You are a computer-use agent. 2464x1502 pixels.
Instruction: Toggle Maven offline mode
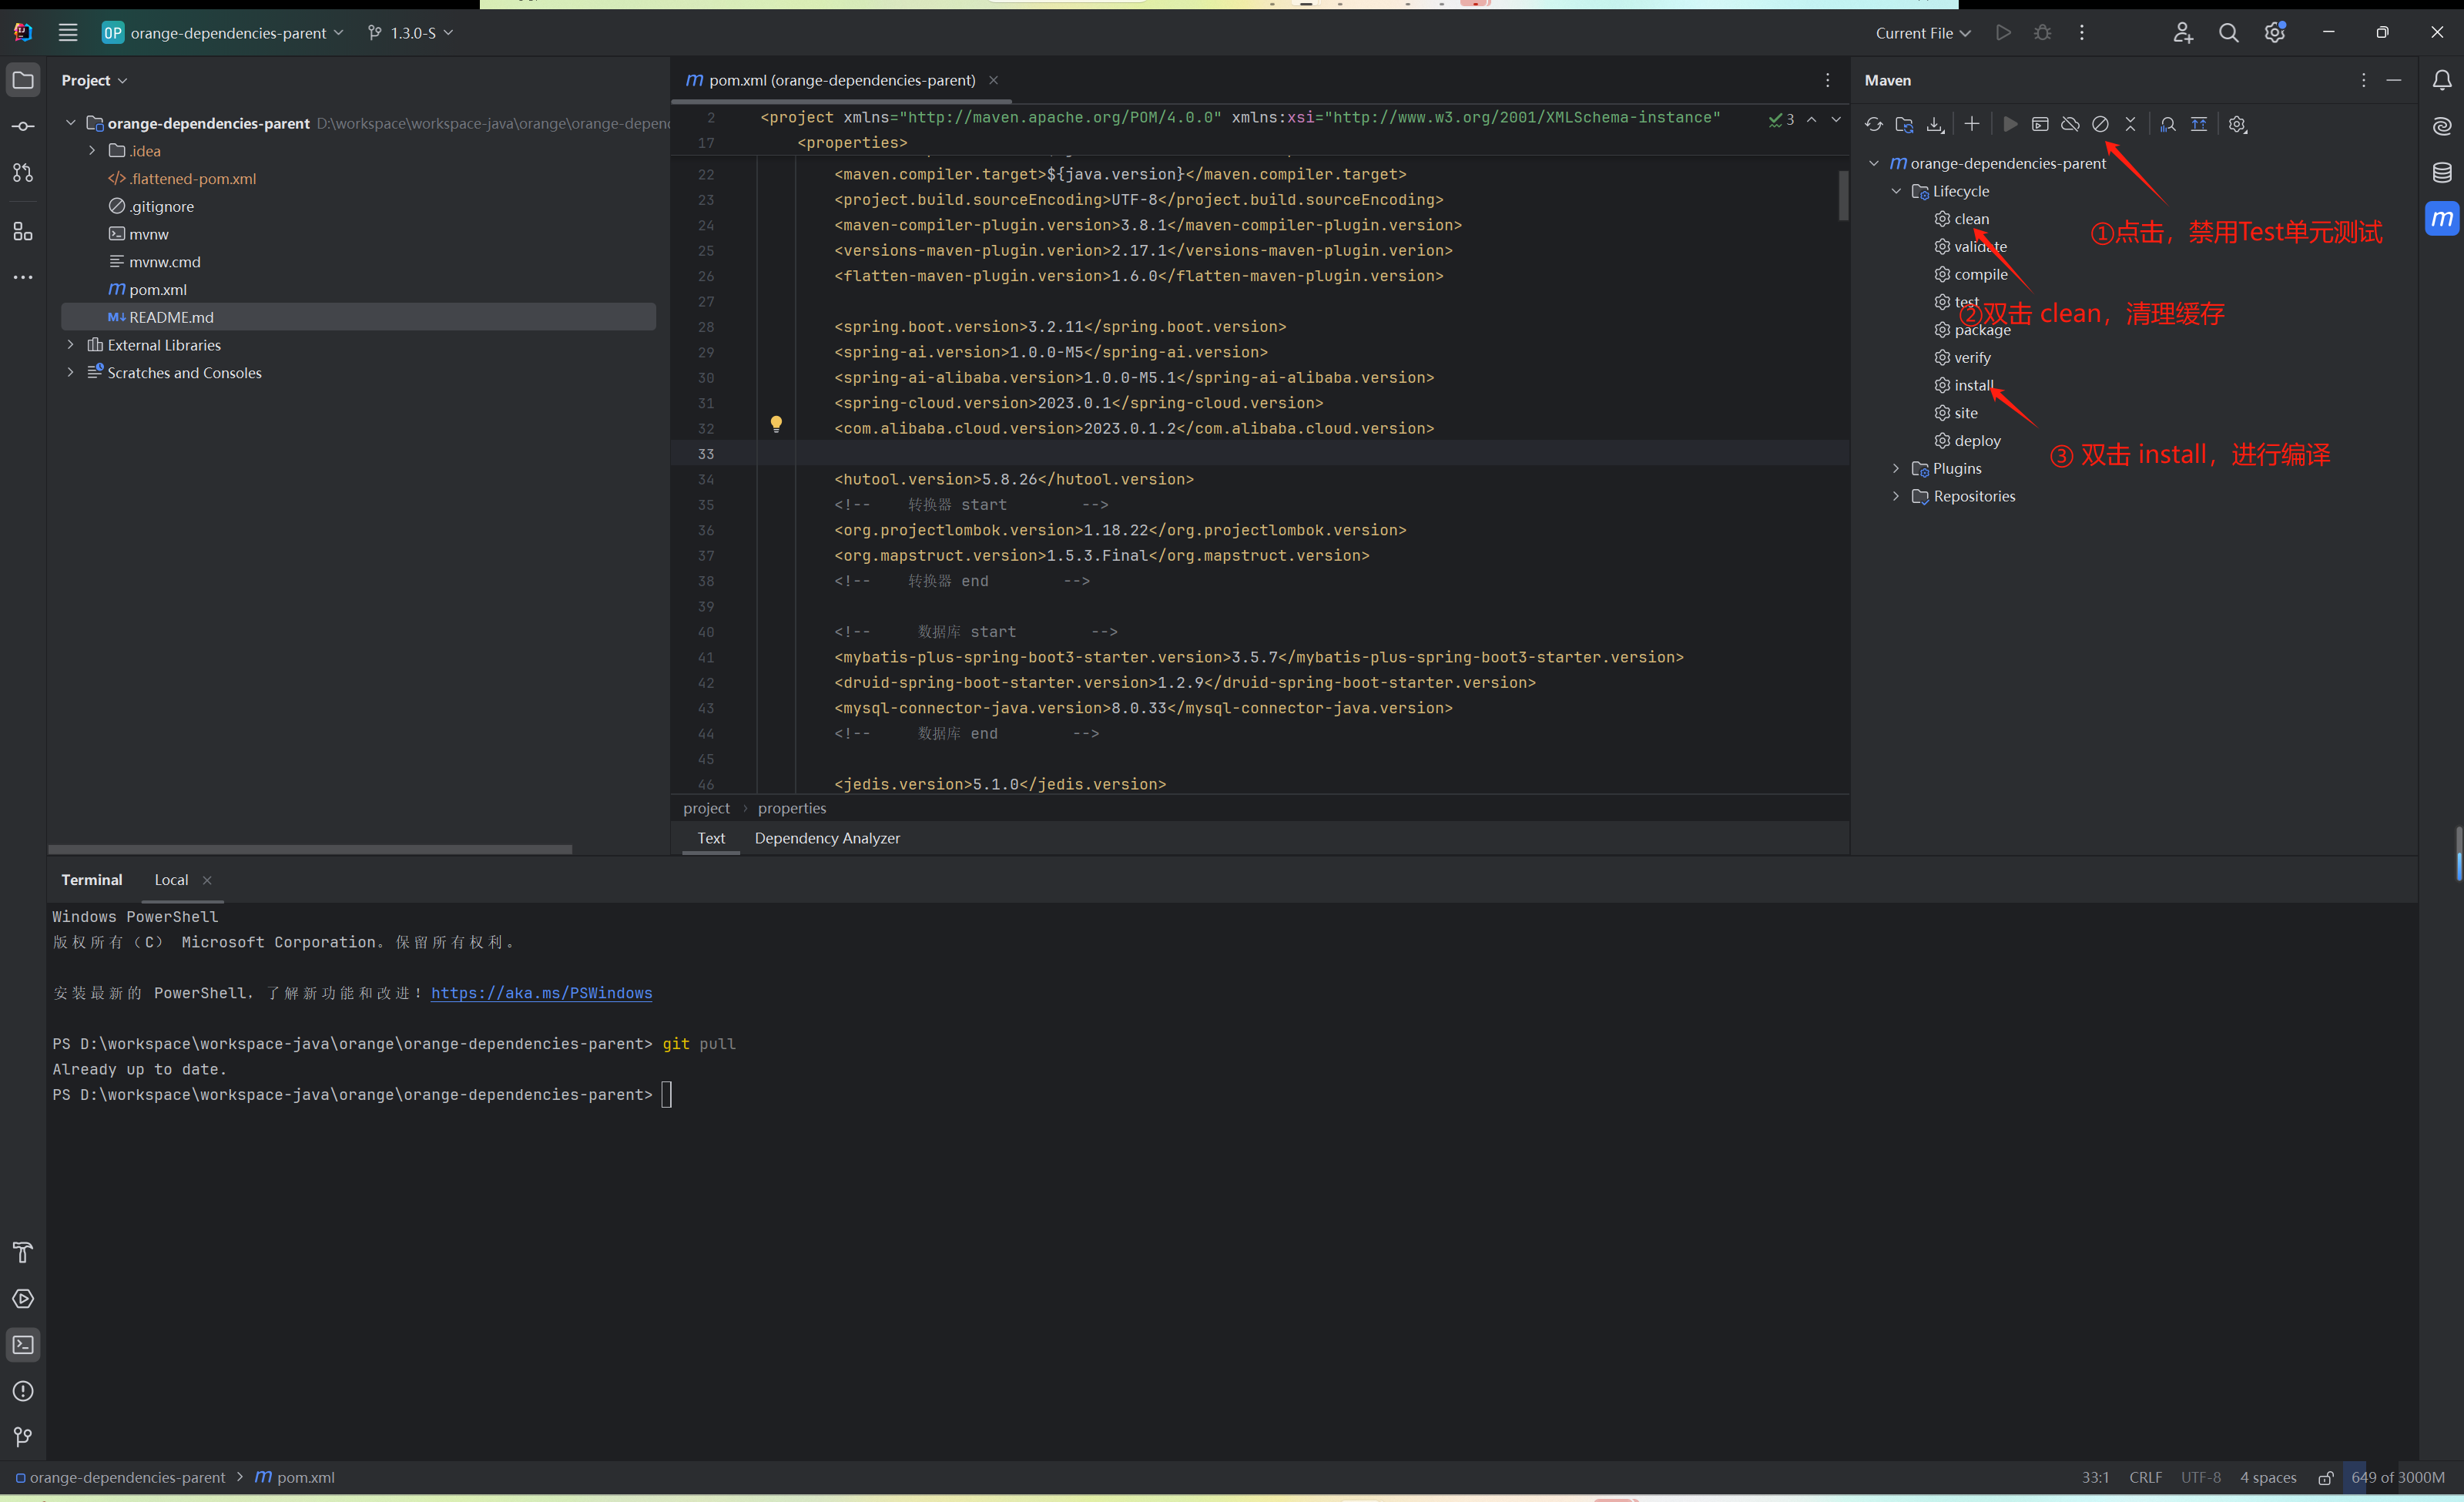(x=2070, y=124)
